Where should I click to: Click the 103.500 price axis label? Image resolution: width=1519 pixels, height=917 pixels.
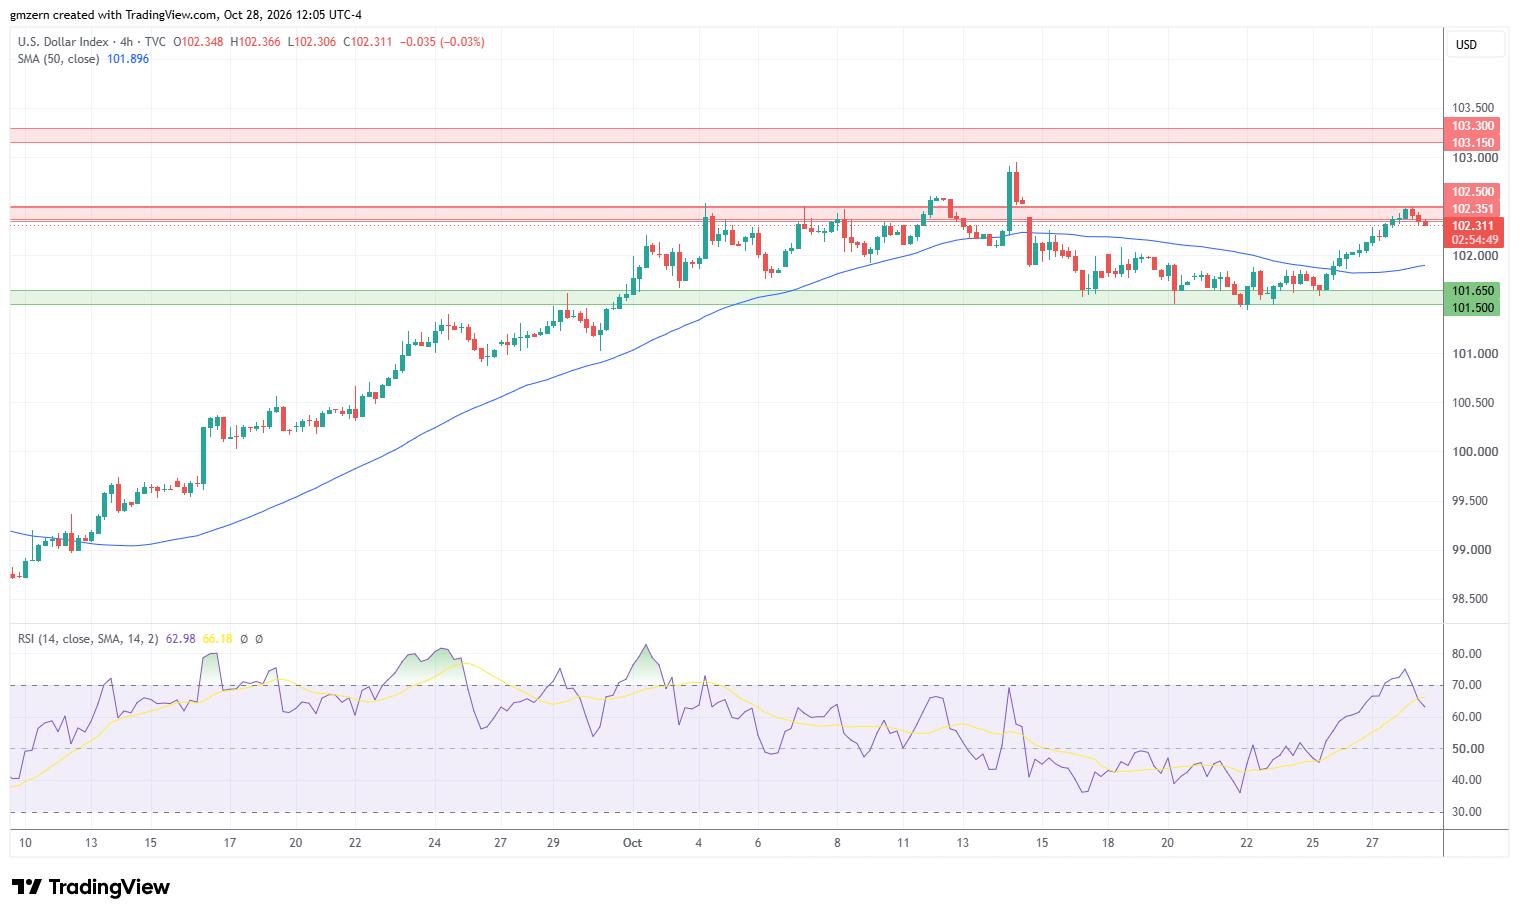point(1473,108)
